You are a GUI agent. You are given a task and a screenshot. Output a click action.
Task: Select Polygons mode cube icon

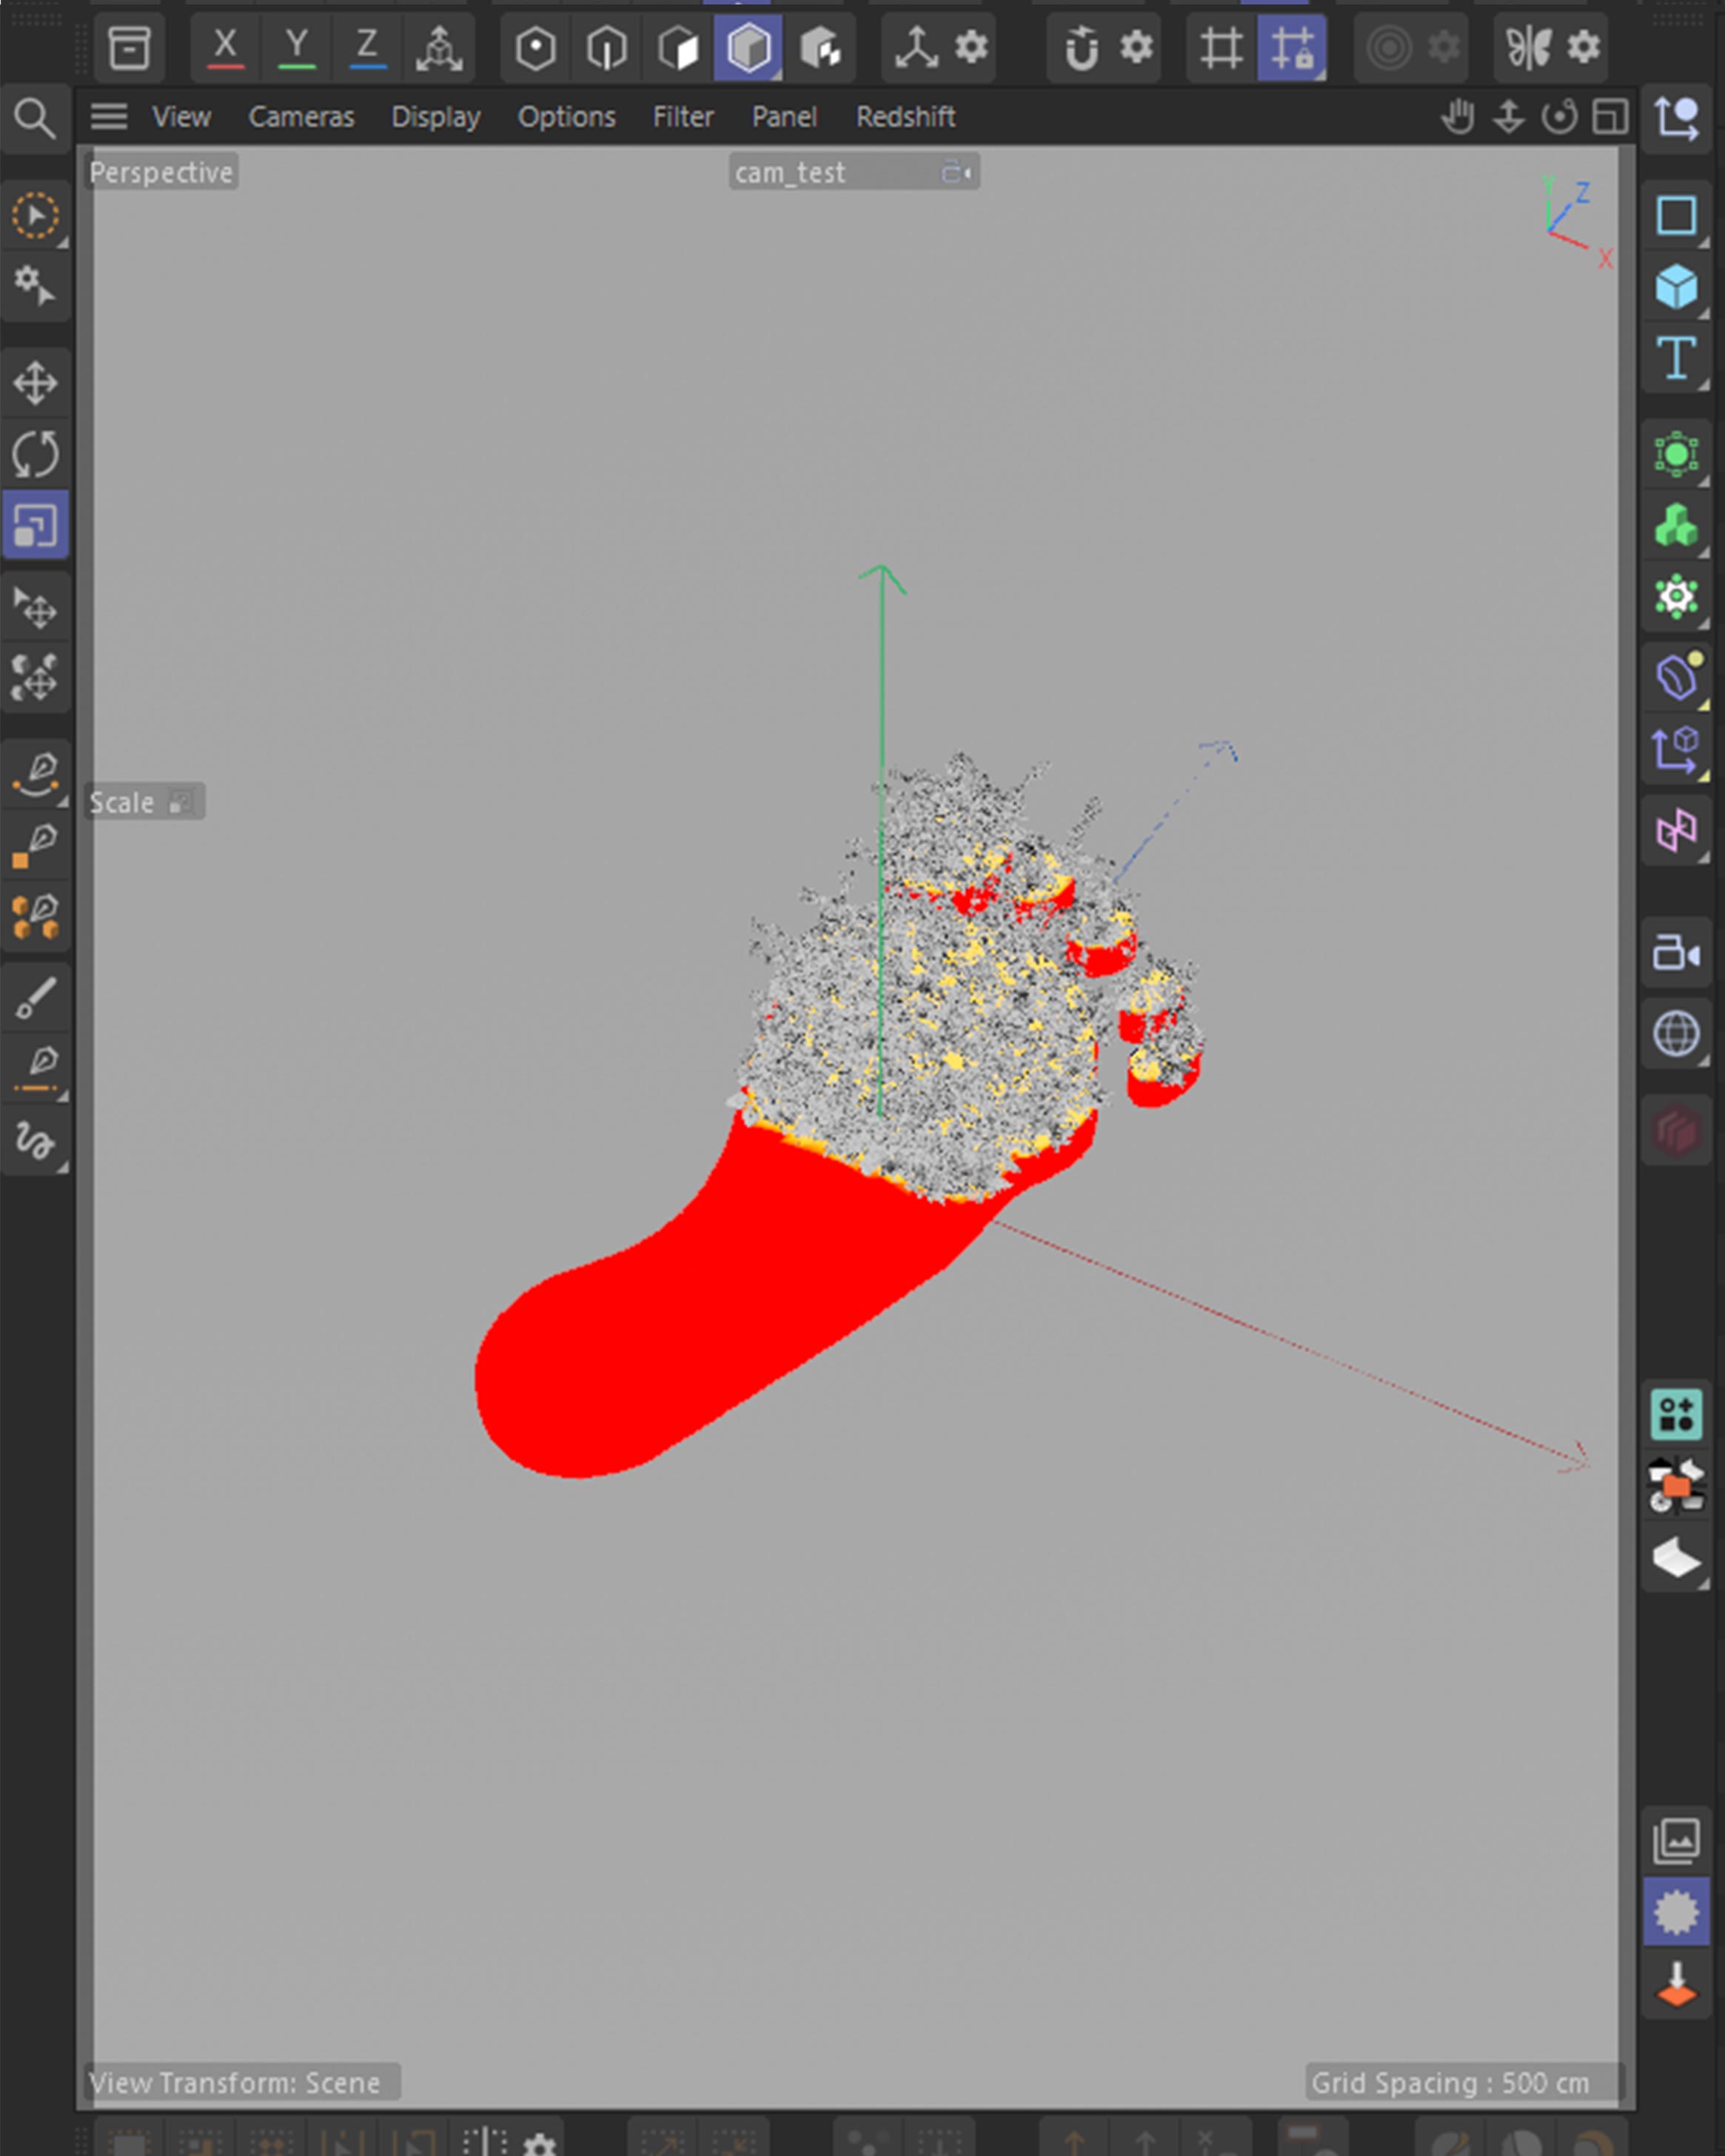(x=678, y=47)
